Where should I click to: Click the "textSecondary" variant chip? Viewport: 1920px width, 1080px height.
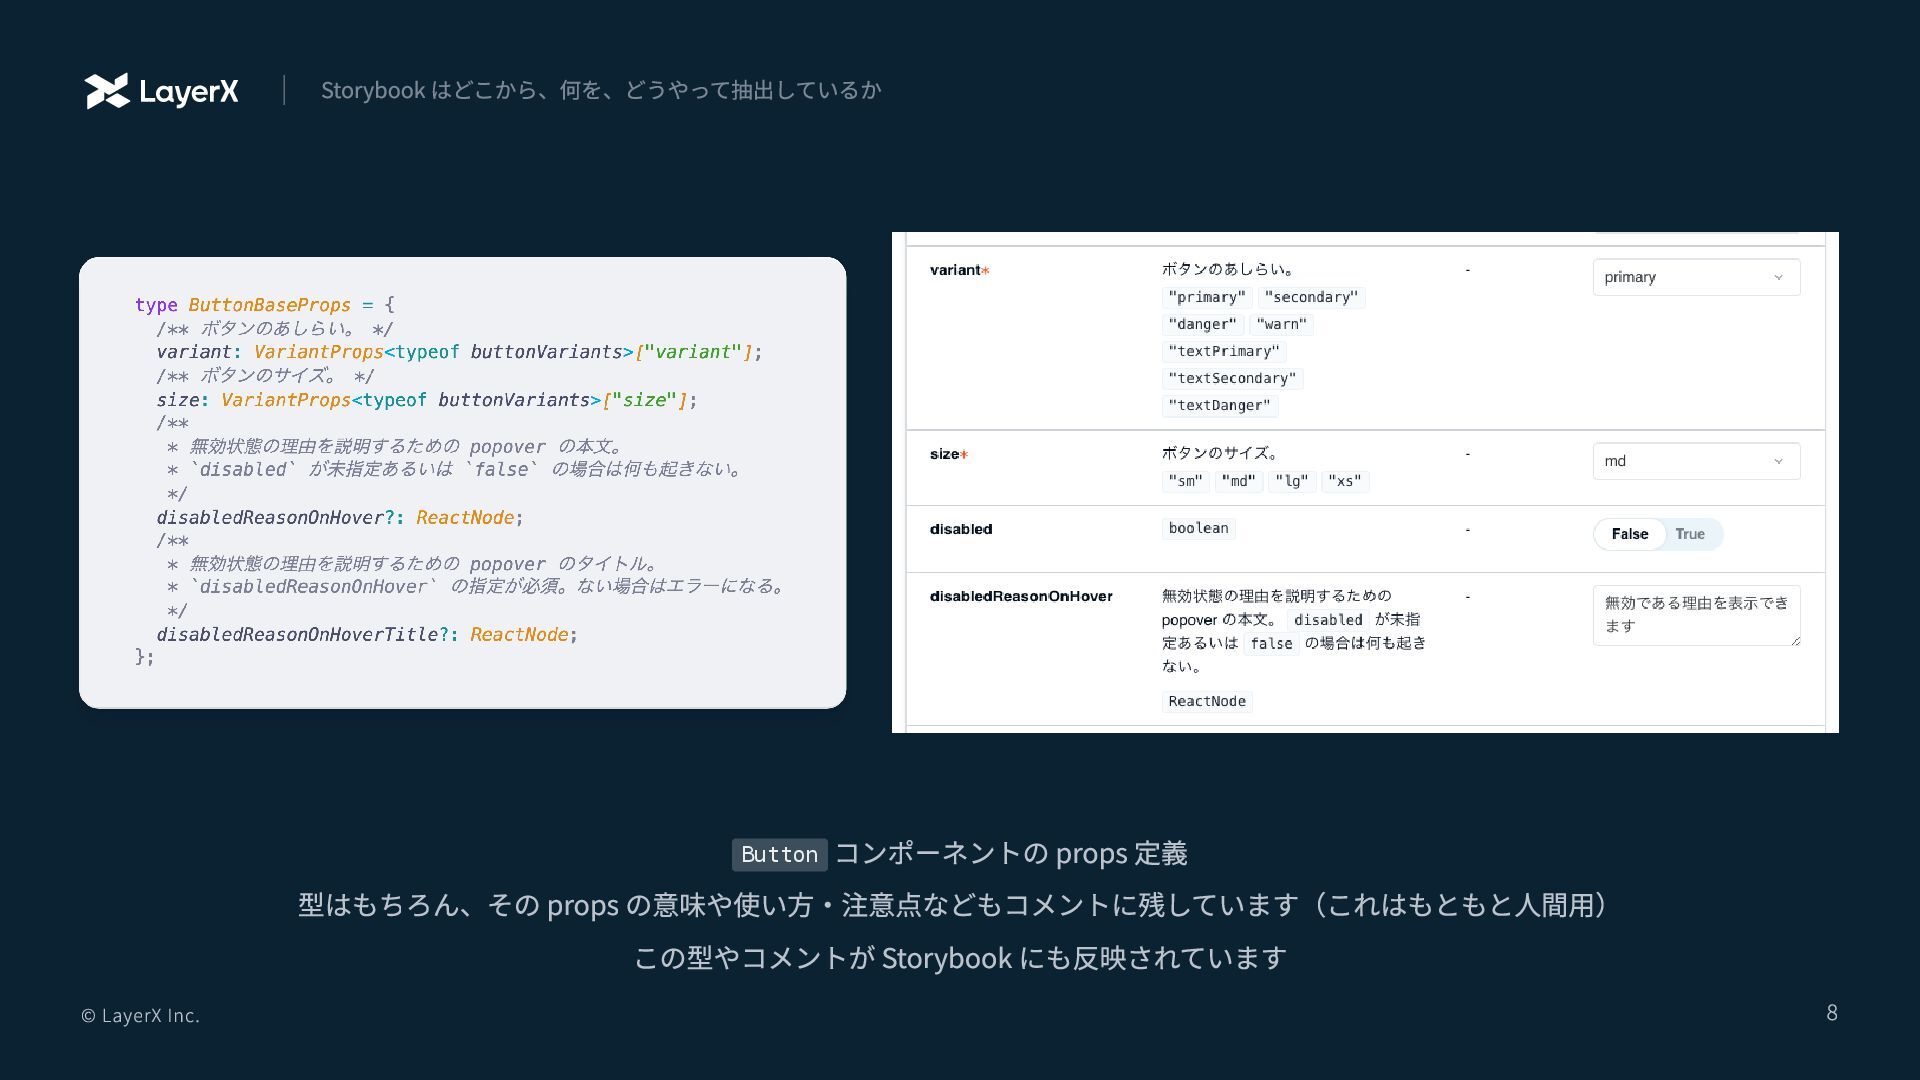1232,378
